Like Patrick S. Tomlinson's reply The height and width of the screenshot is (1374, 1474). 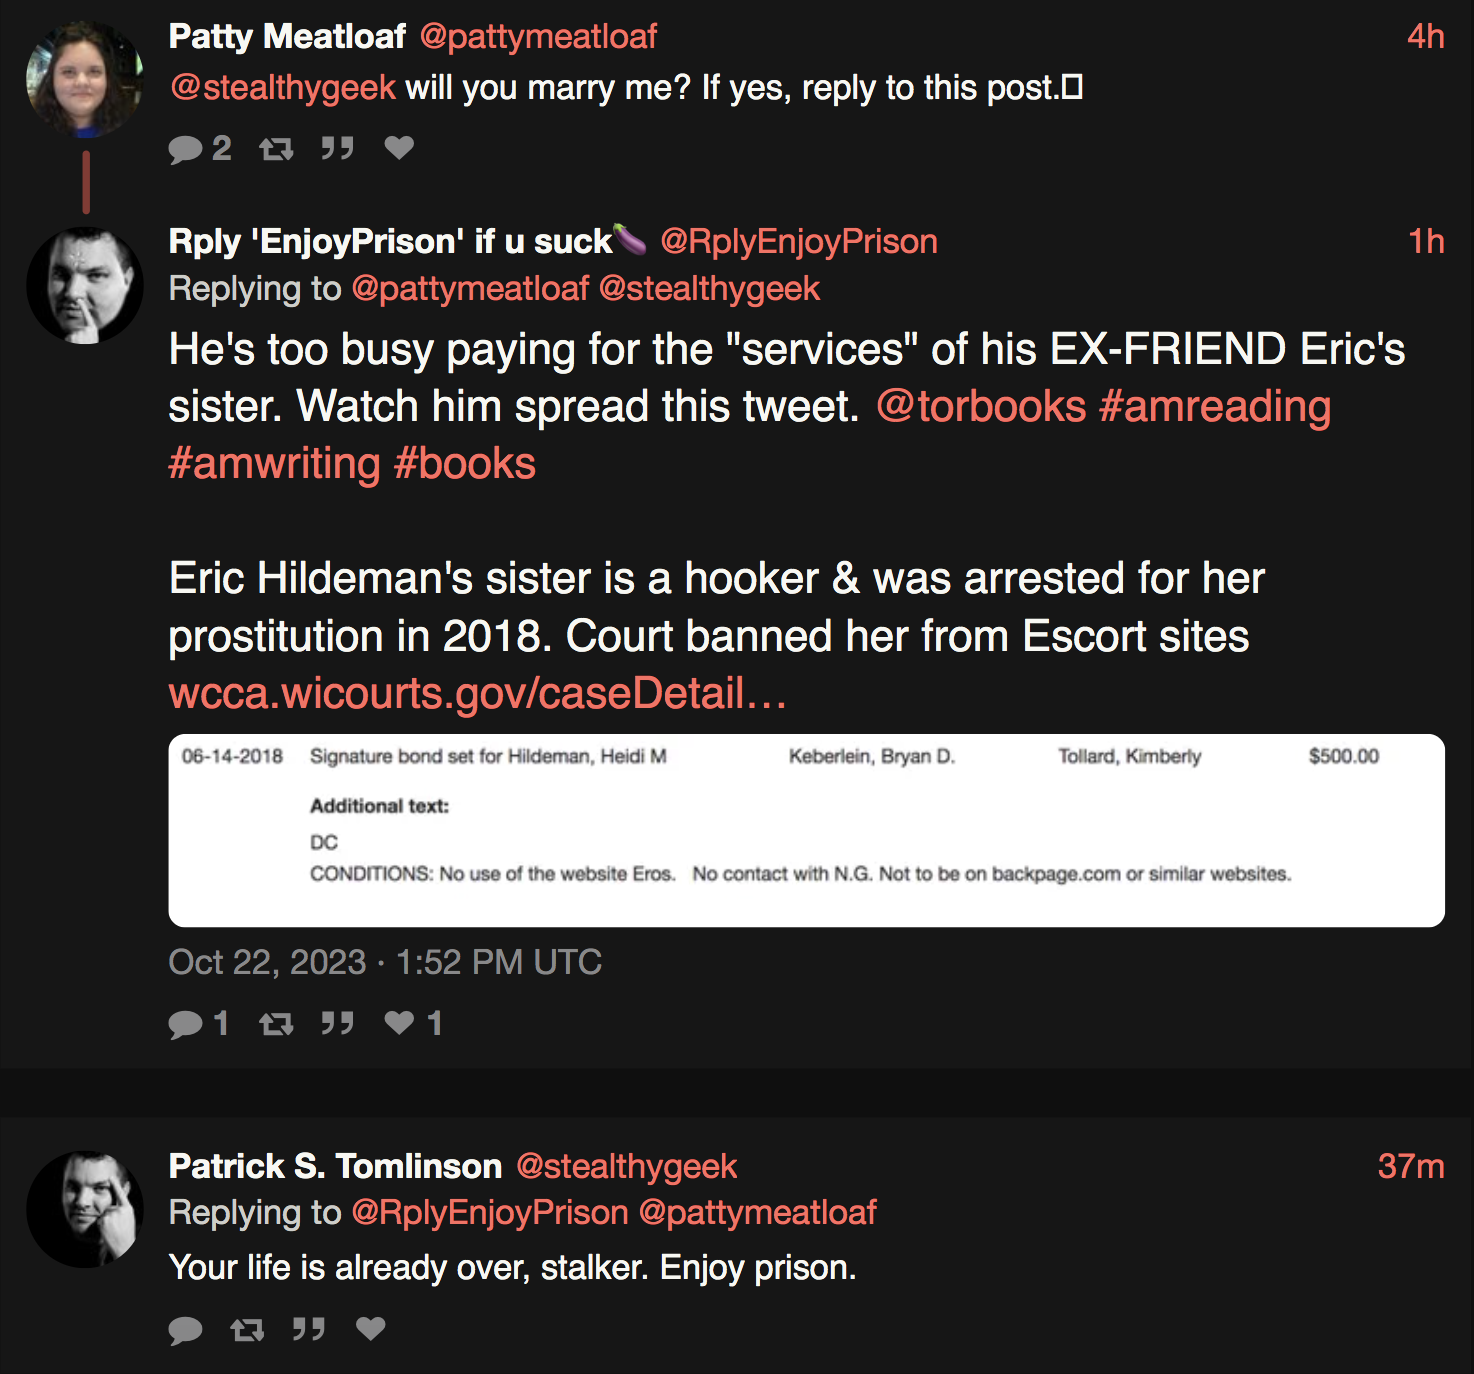coord(371,1329)
